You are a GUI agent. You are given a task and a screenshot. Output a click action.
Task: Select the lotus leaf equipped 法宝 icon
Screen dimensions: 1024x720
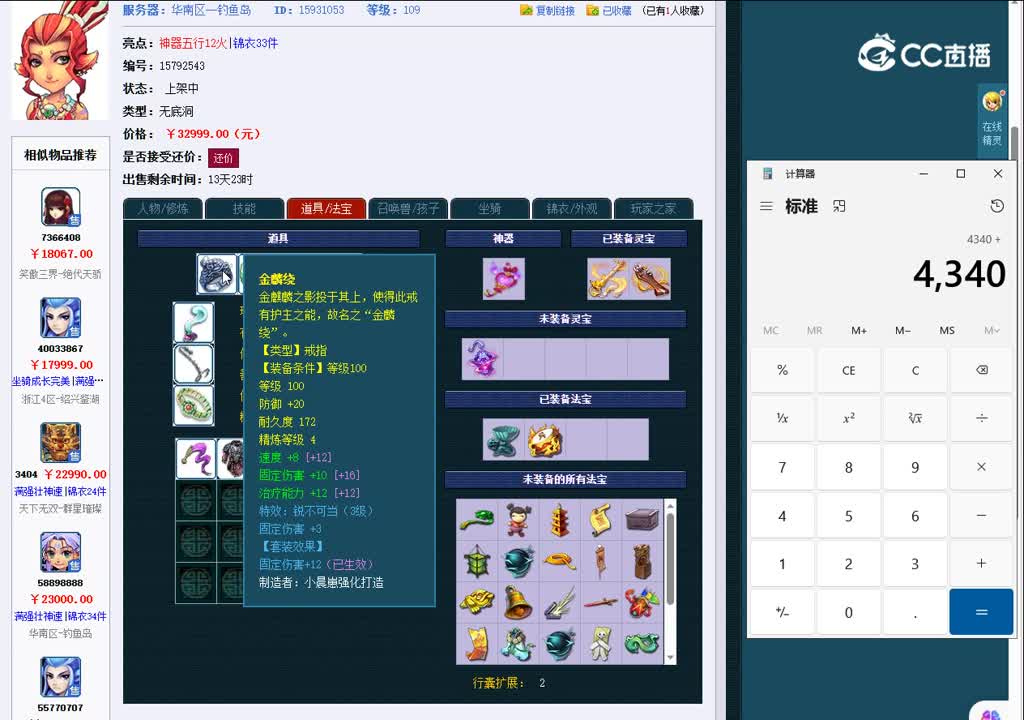click(504, 440)
